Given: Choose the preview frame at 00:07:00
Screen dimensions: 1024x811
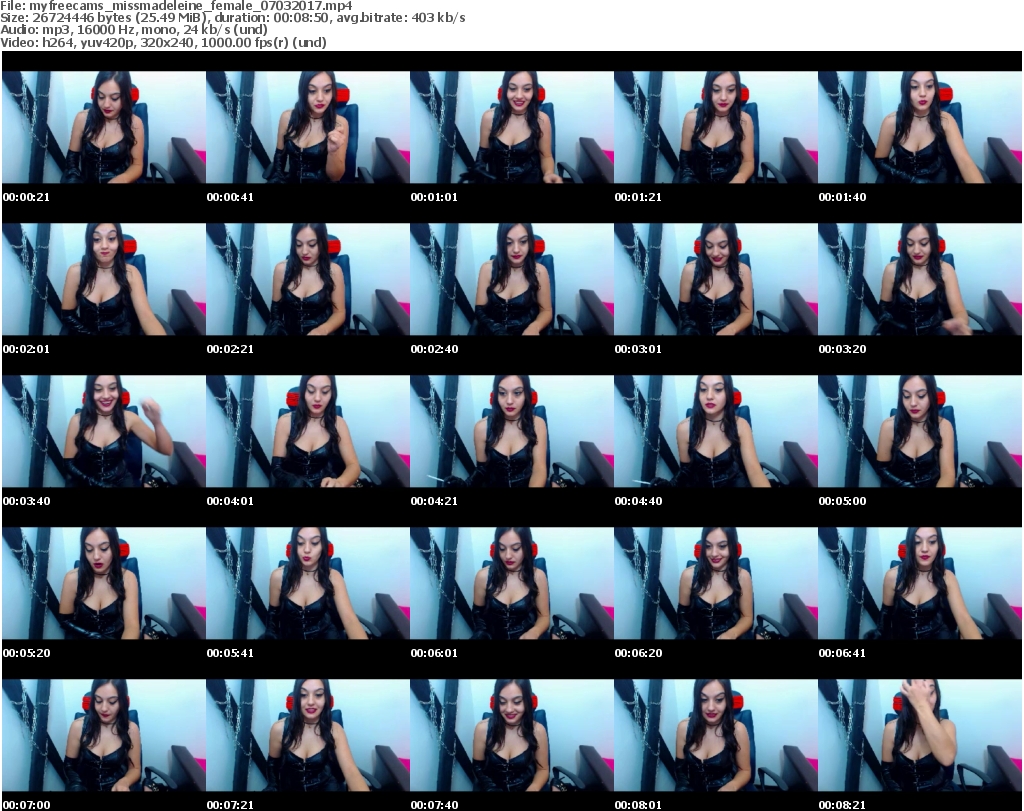Looking at the screenshot, I should 104,735.
